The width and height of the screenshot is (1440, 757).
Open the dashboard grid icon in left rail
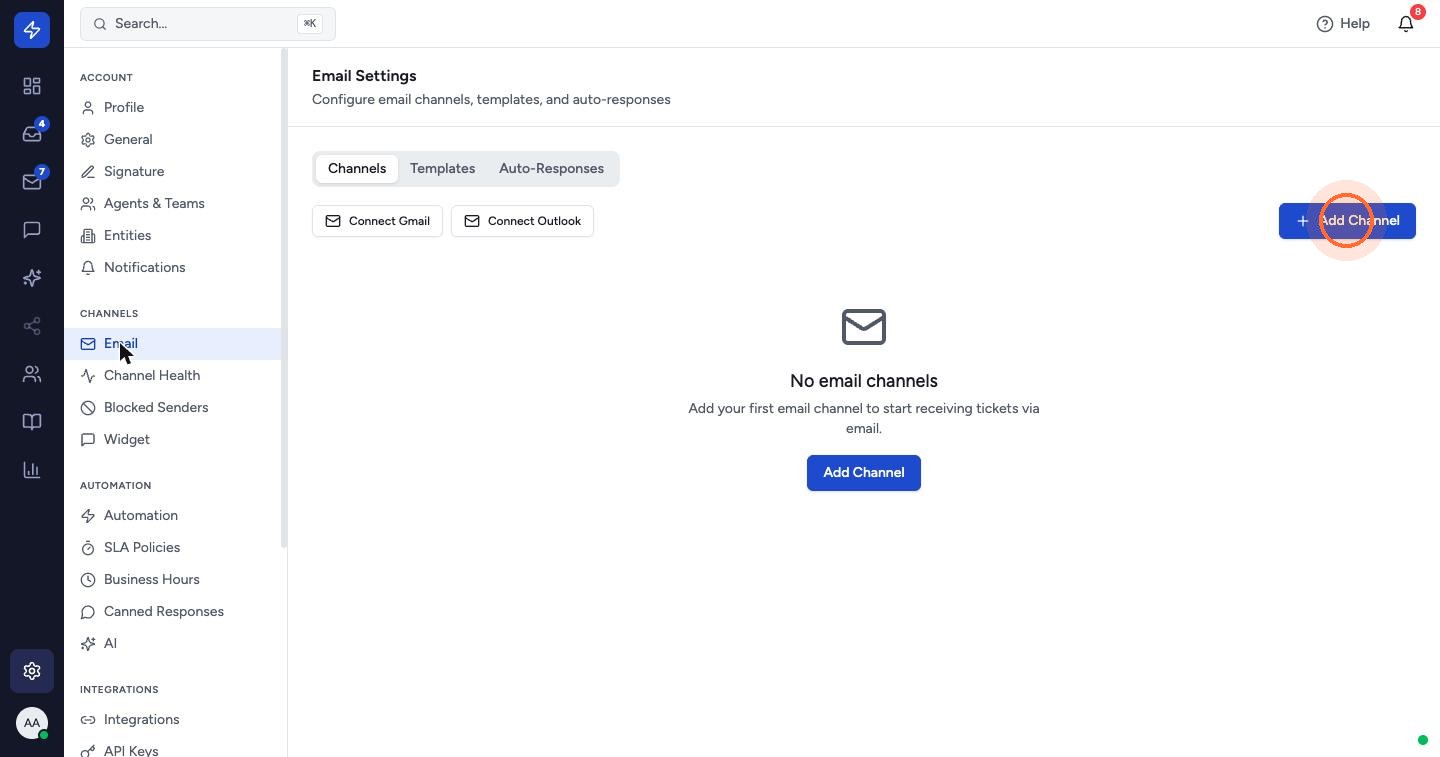click(x=32, y=86)
